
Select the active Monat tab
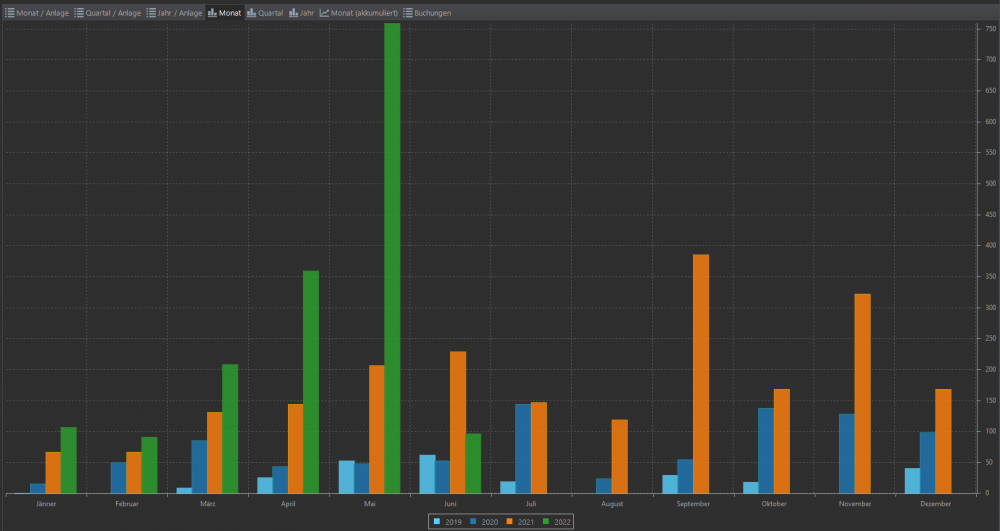(x=224, y=13)
